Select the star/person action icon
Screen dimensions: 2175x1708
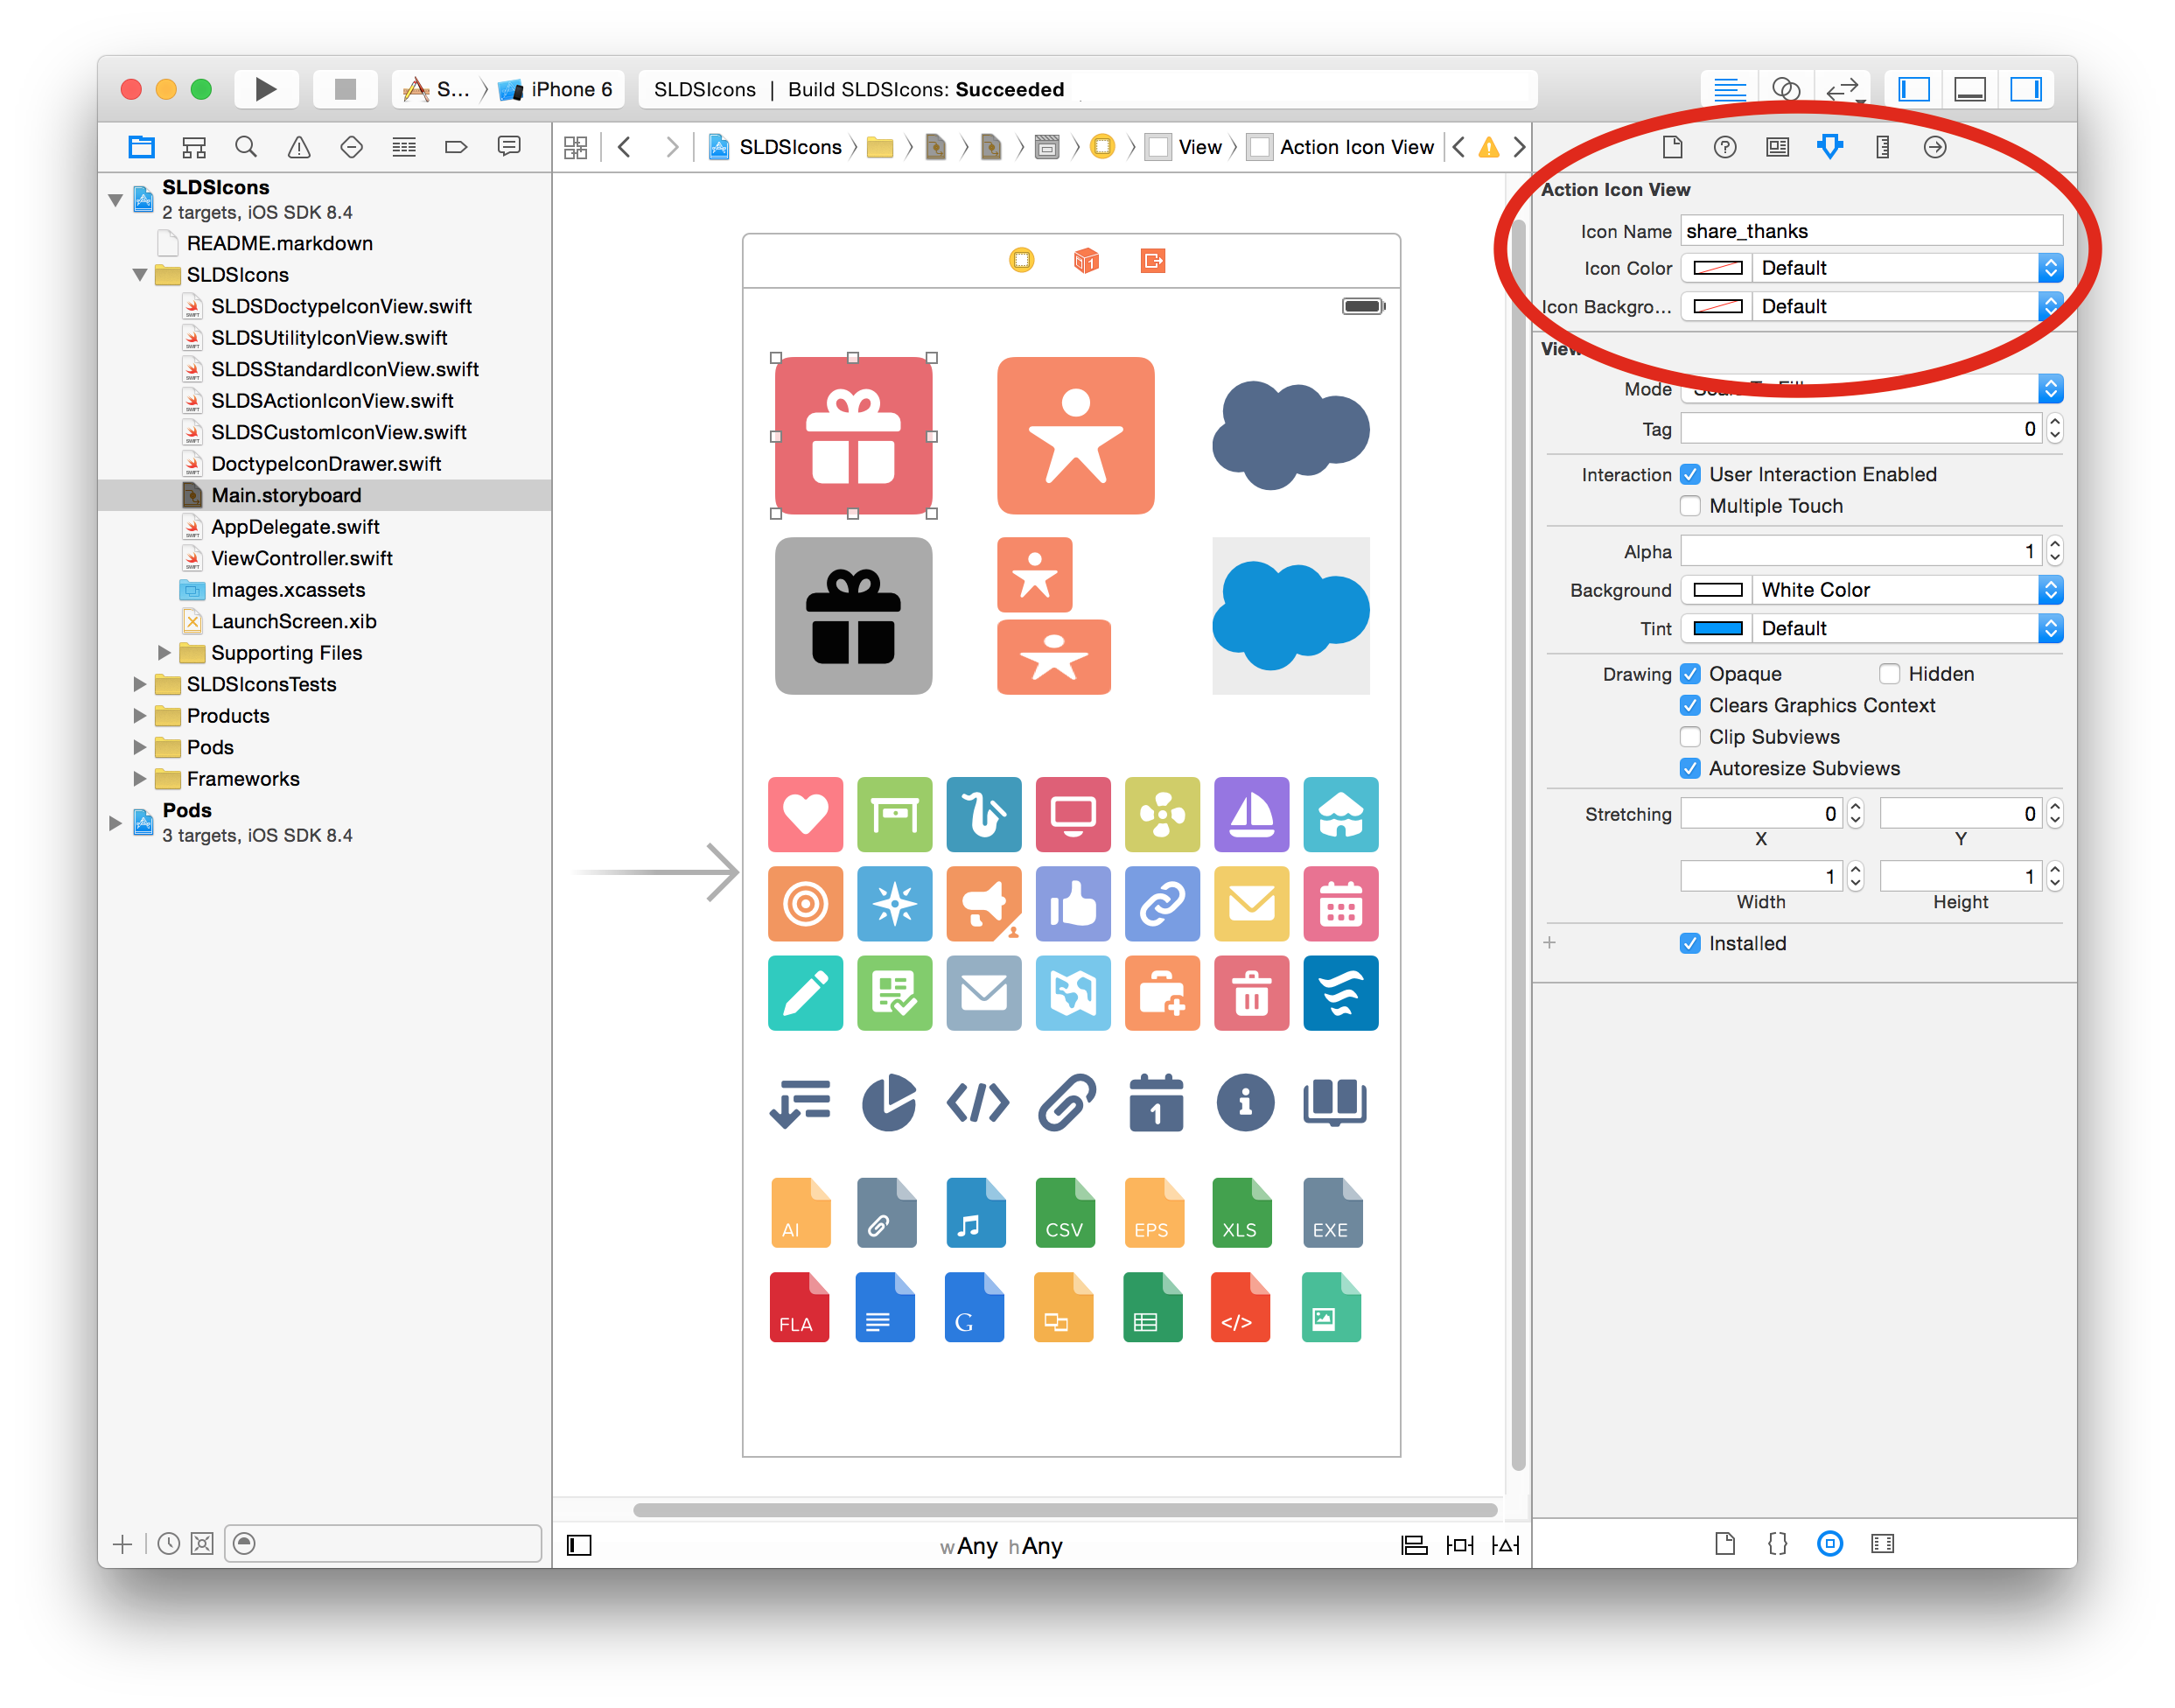click(1077, 437)
